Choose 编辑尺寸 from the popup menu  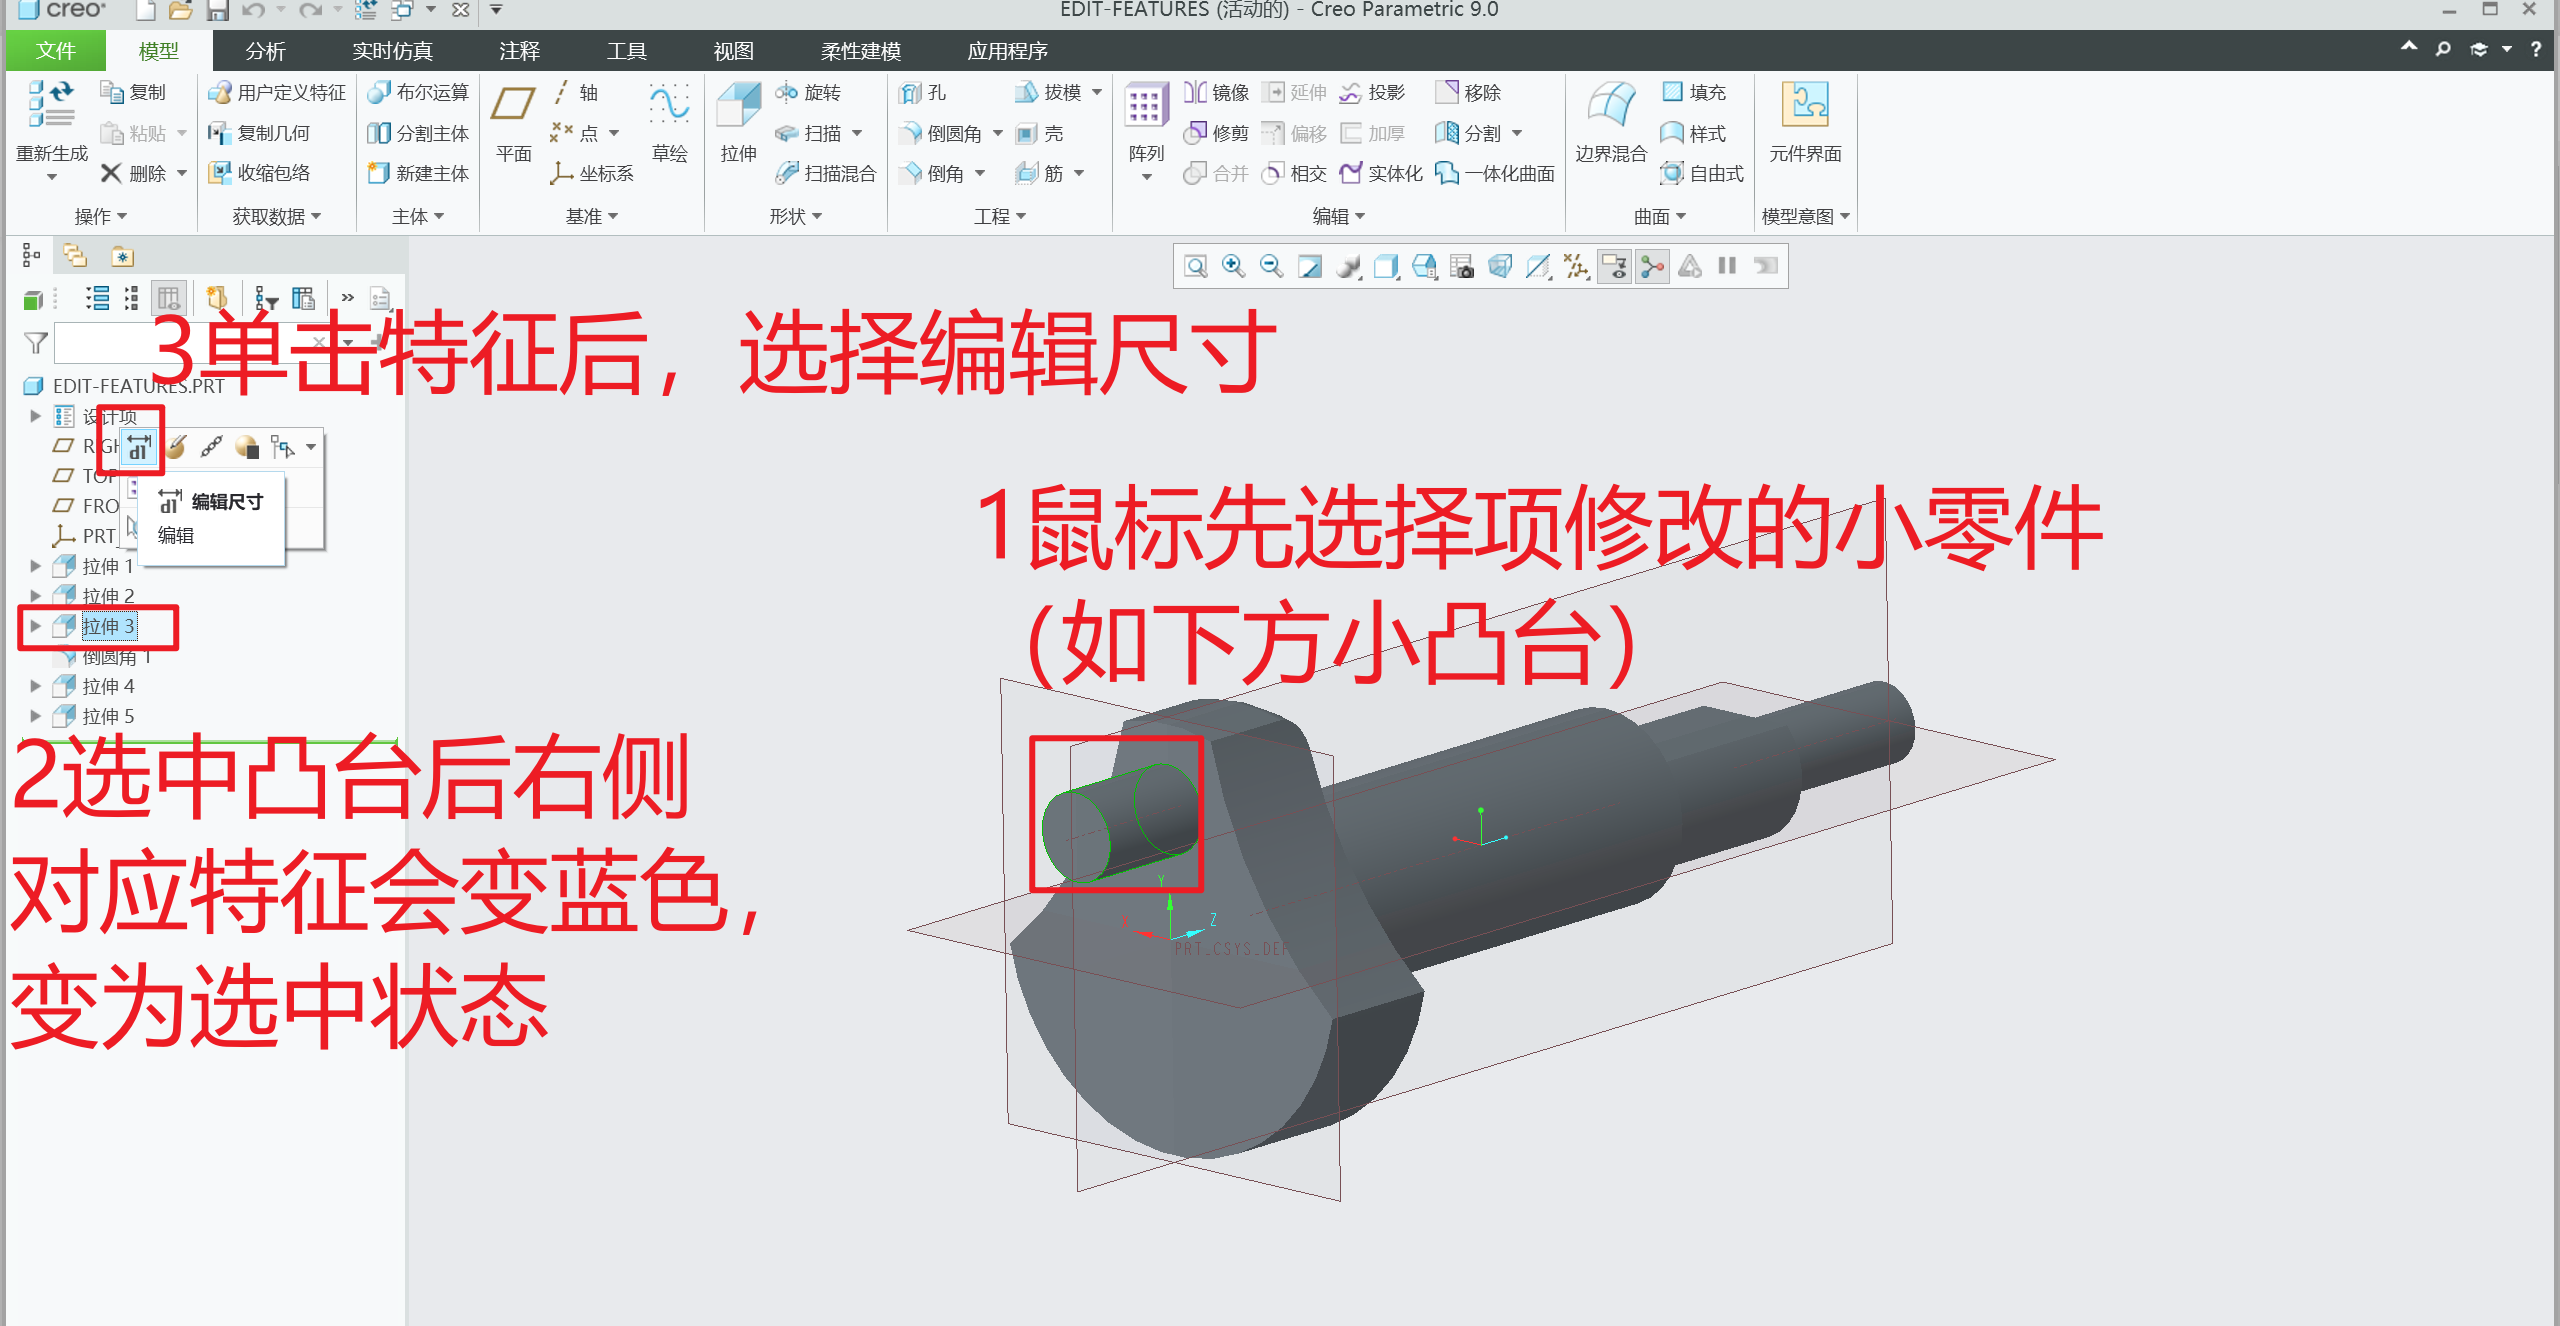[226, 502]
